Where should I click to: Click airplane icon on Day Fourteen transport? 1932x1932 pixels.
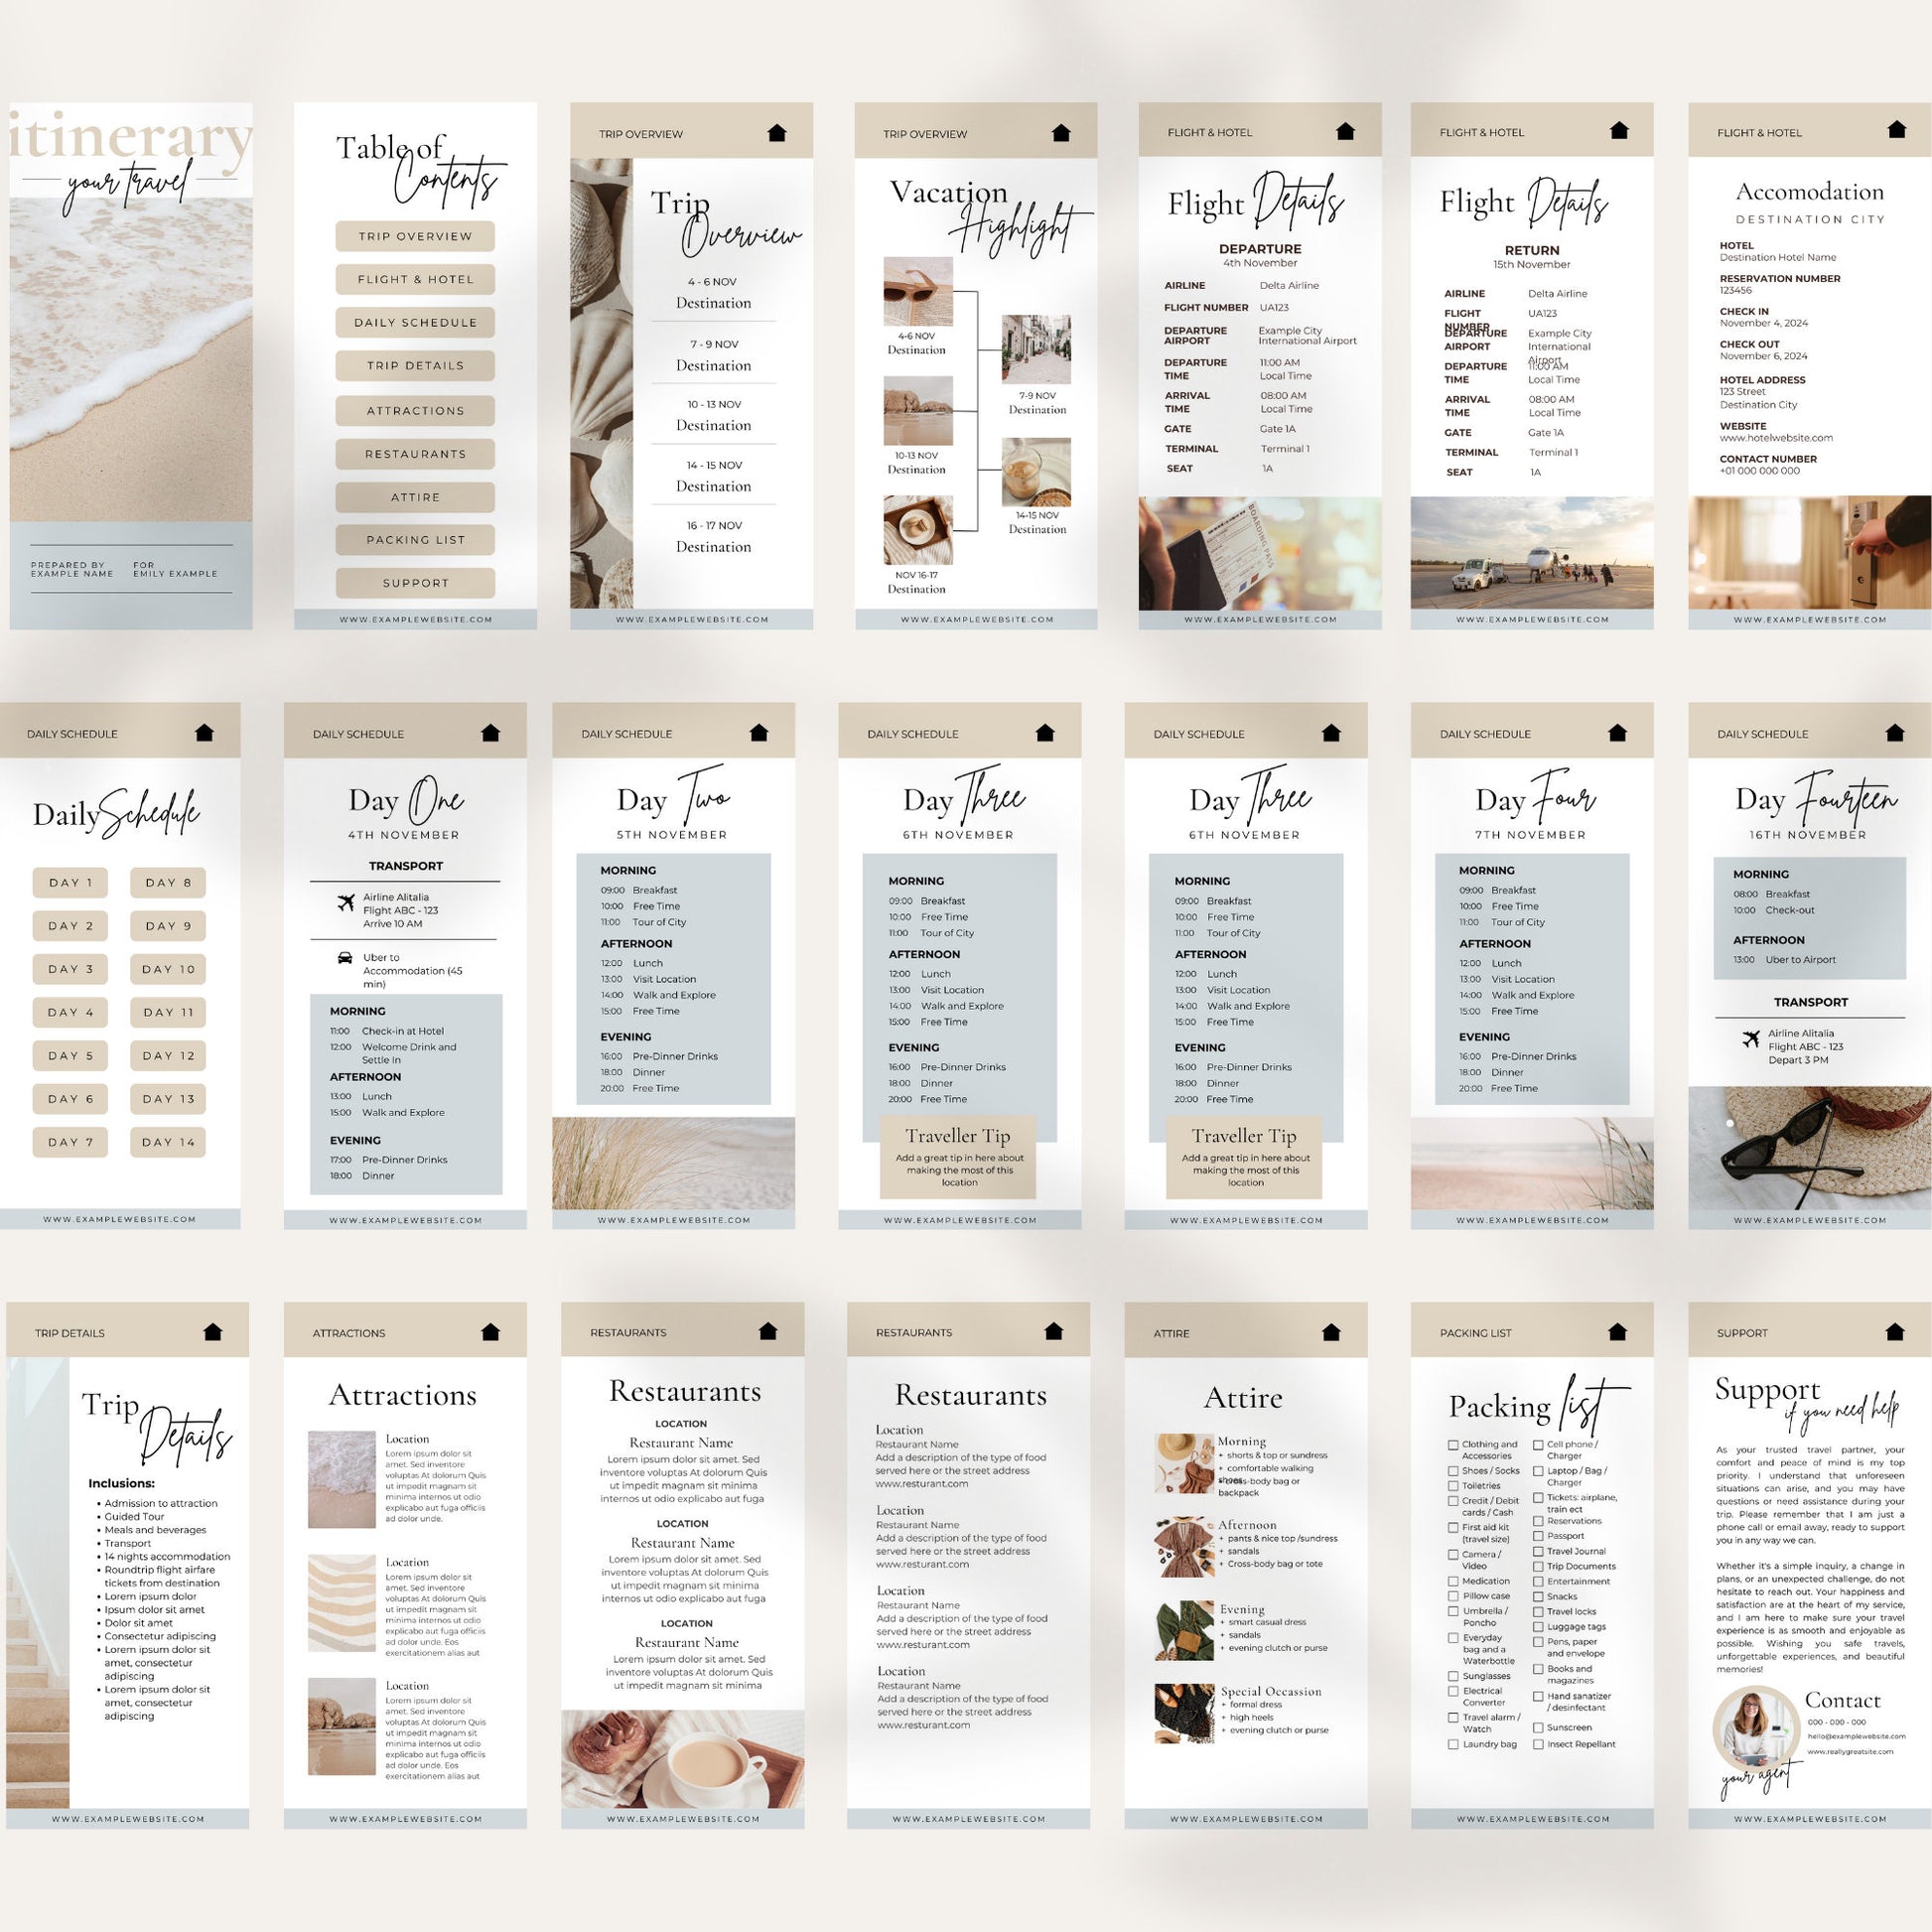[x=1750, y=1040]
